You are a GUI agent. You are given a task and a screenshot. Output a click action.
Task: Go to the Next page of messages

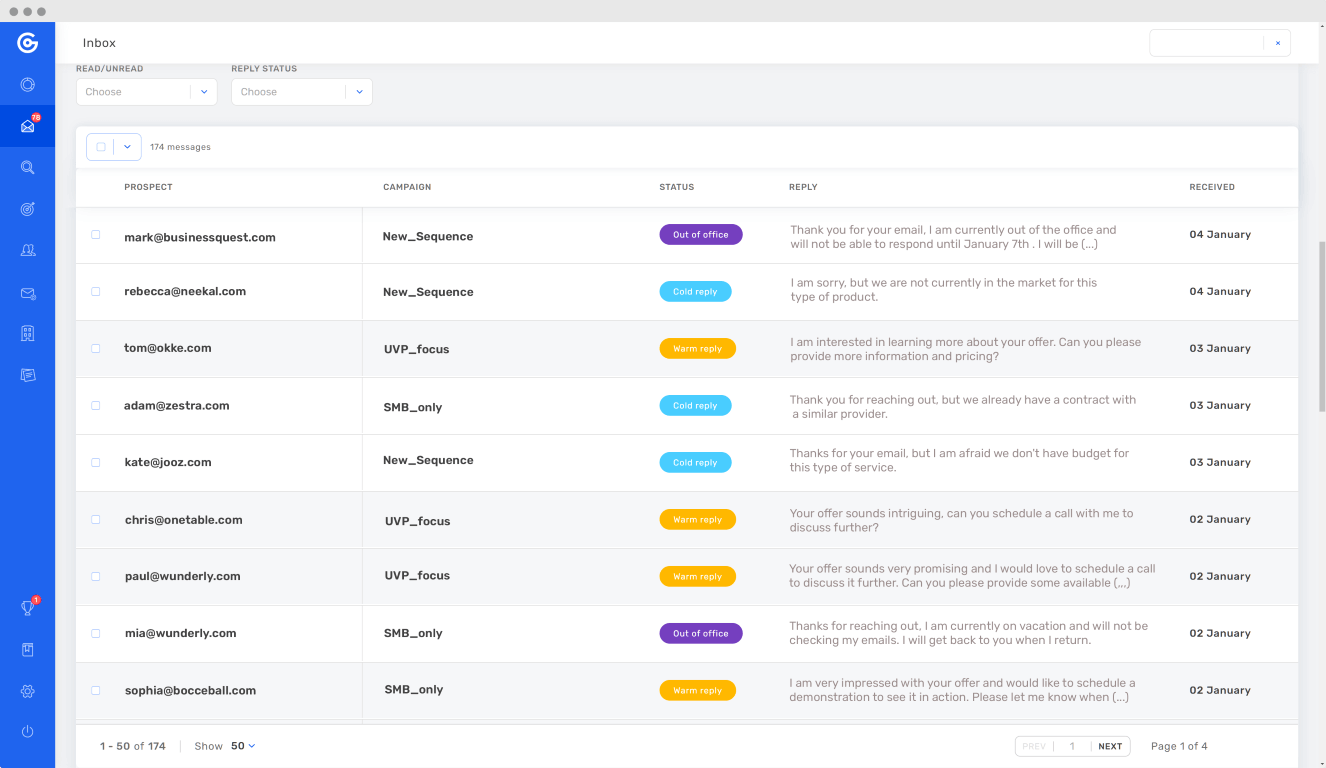pyautogui.click(x=1110, y=746)
